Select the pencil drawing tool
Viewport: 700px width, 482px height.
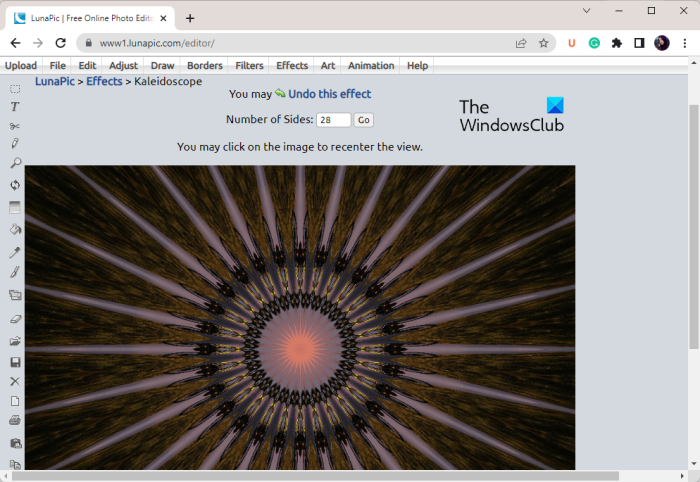(x=15, y=143)
